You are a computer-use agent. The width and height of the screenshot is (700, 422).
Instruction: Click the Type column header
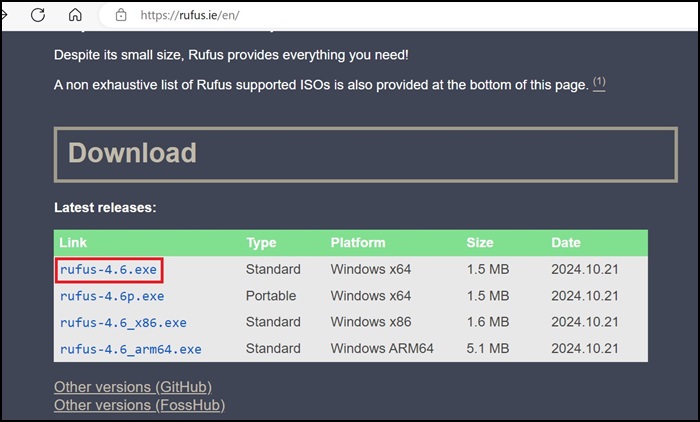262,243
